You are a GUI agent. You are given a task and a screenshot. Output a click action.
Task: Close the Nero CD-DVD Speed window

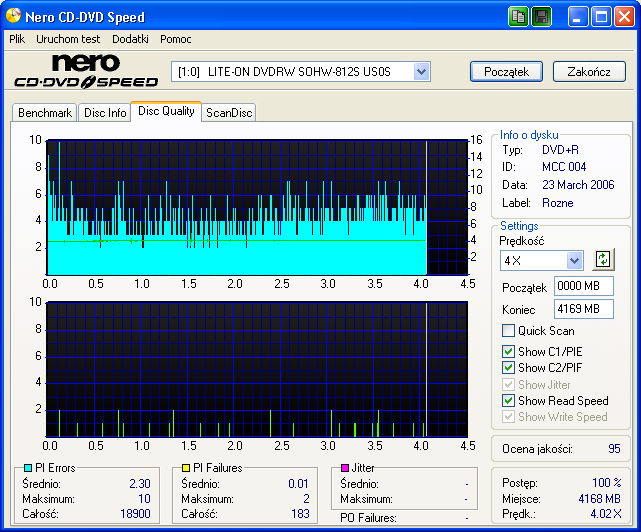pyautogui.click(x=625, y=17)
